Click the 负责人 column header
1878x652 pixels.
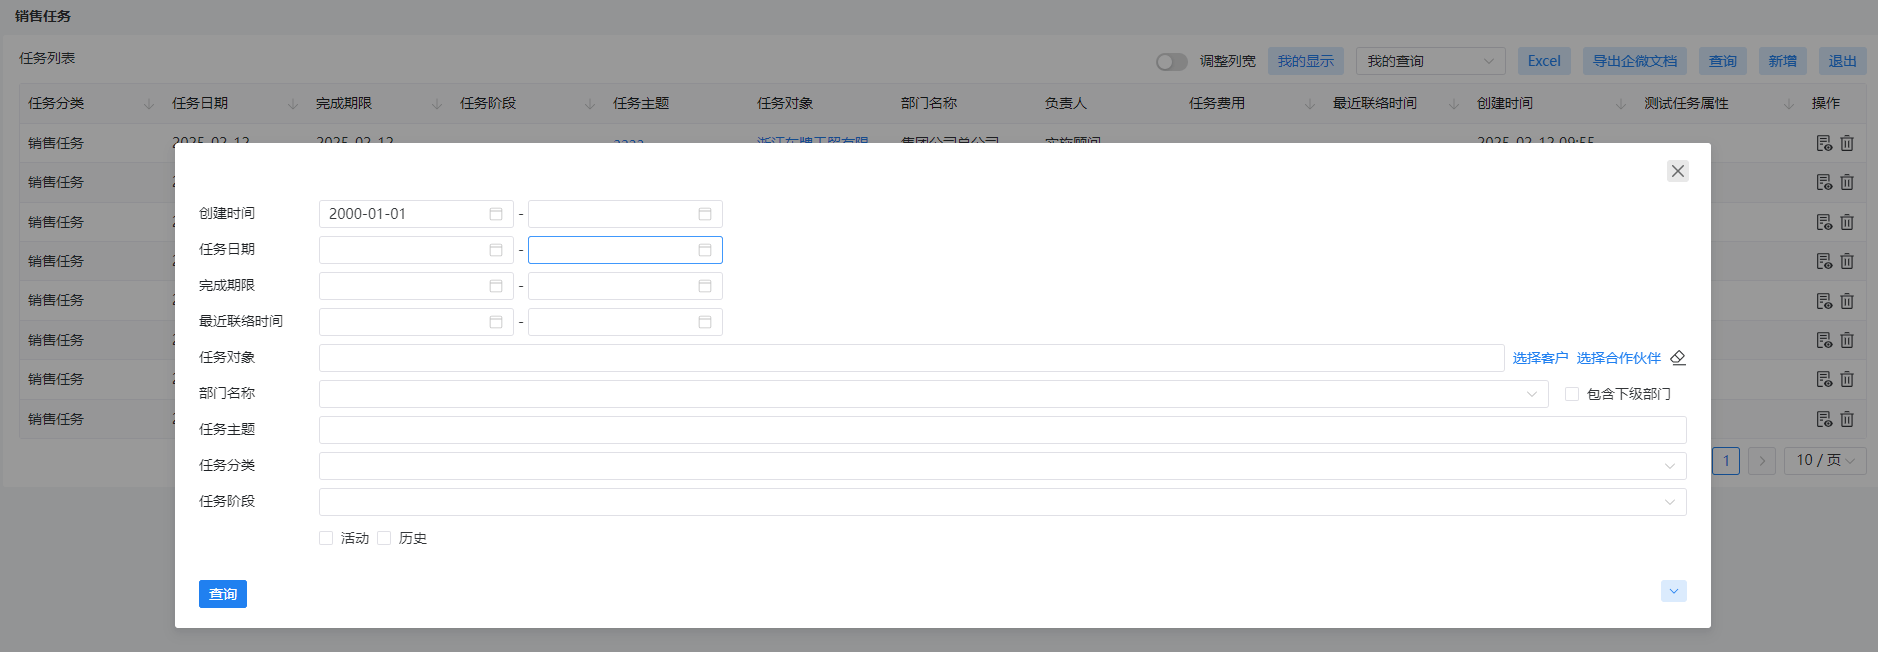[x=1066, y=104]
